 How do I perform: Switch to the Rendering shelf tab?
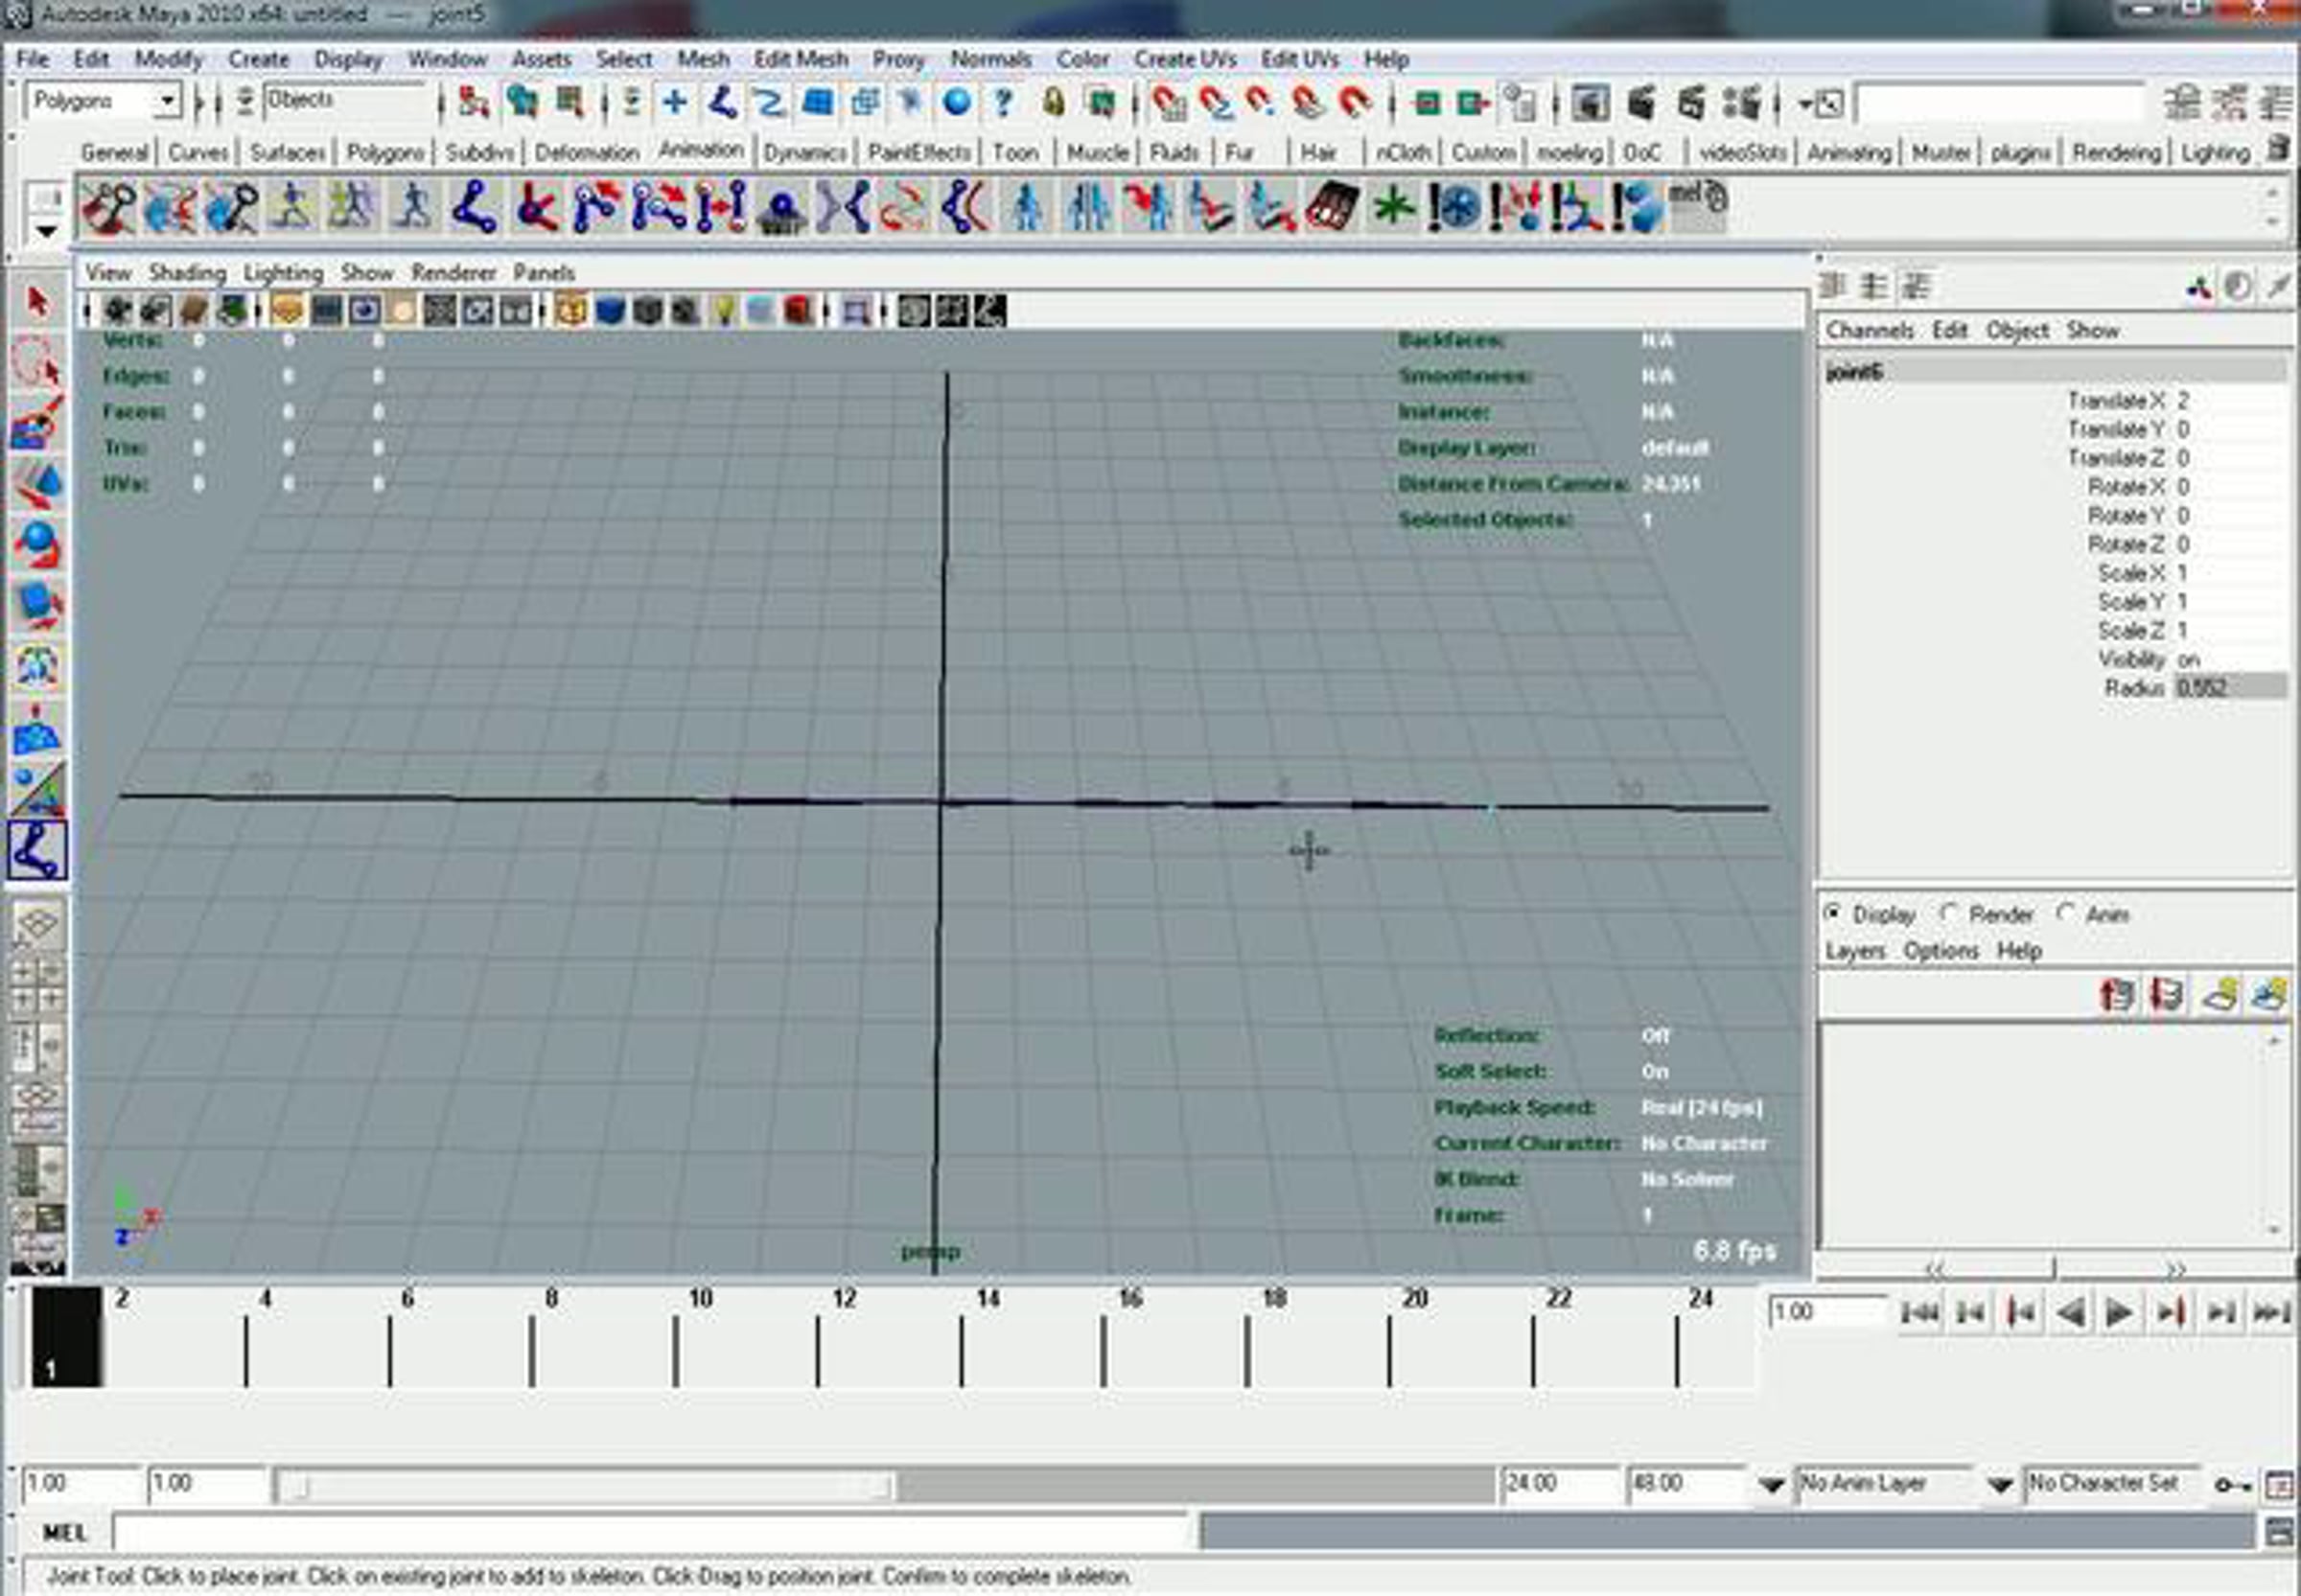(x=2117, y=153)
